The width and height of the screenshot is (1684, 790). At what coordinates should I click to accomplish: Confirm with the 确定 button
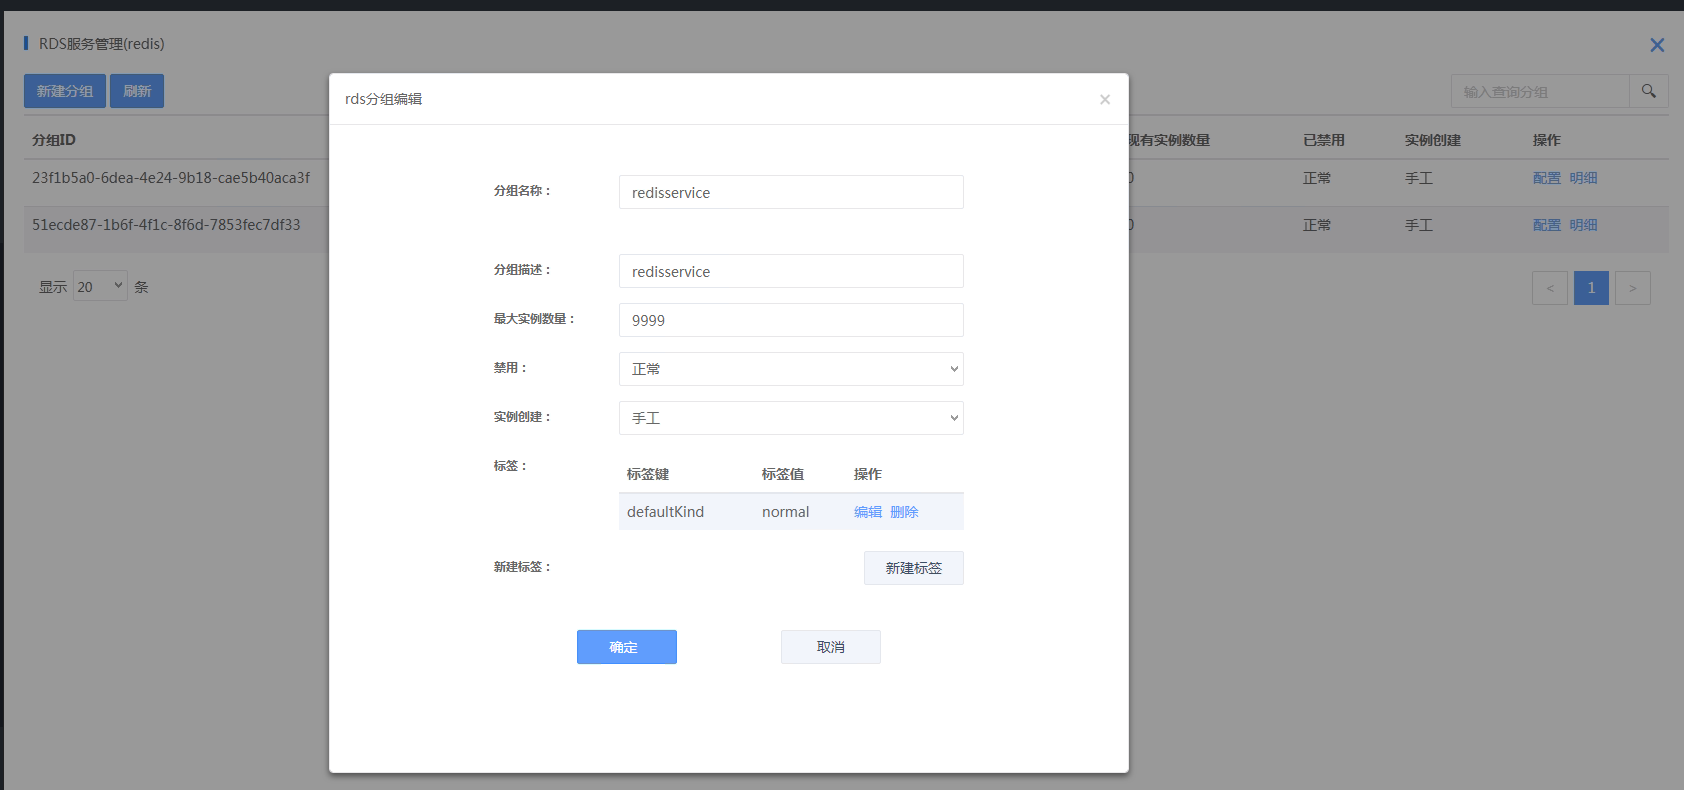pyautogui.click(x=627, y=647)
